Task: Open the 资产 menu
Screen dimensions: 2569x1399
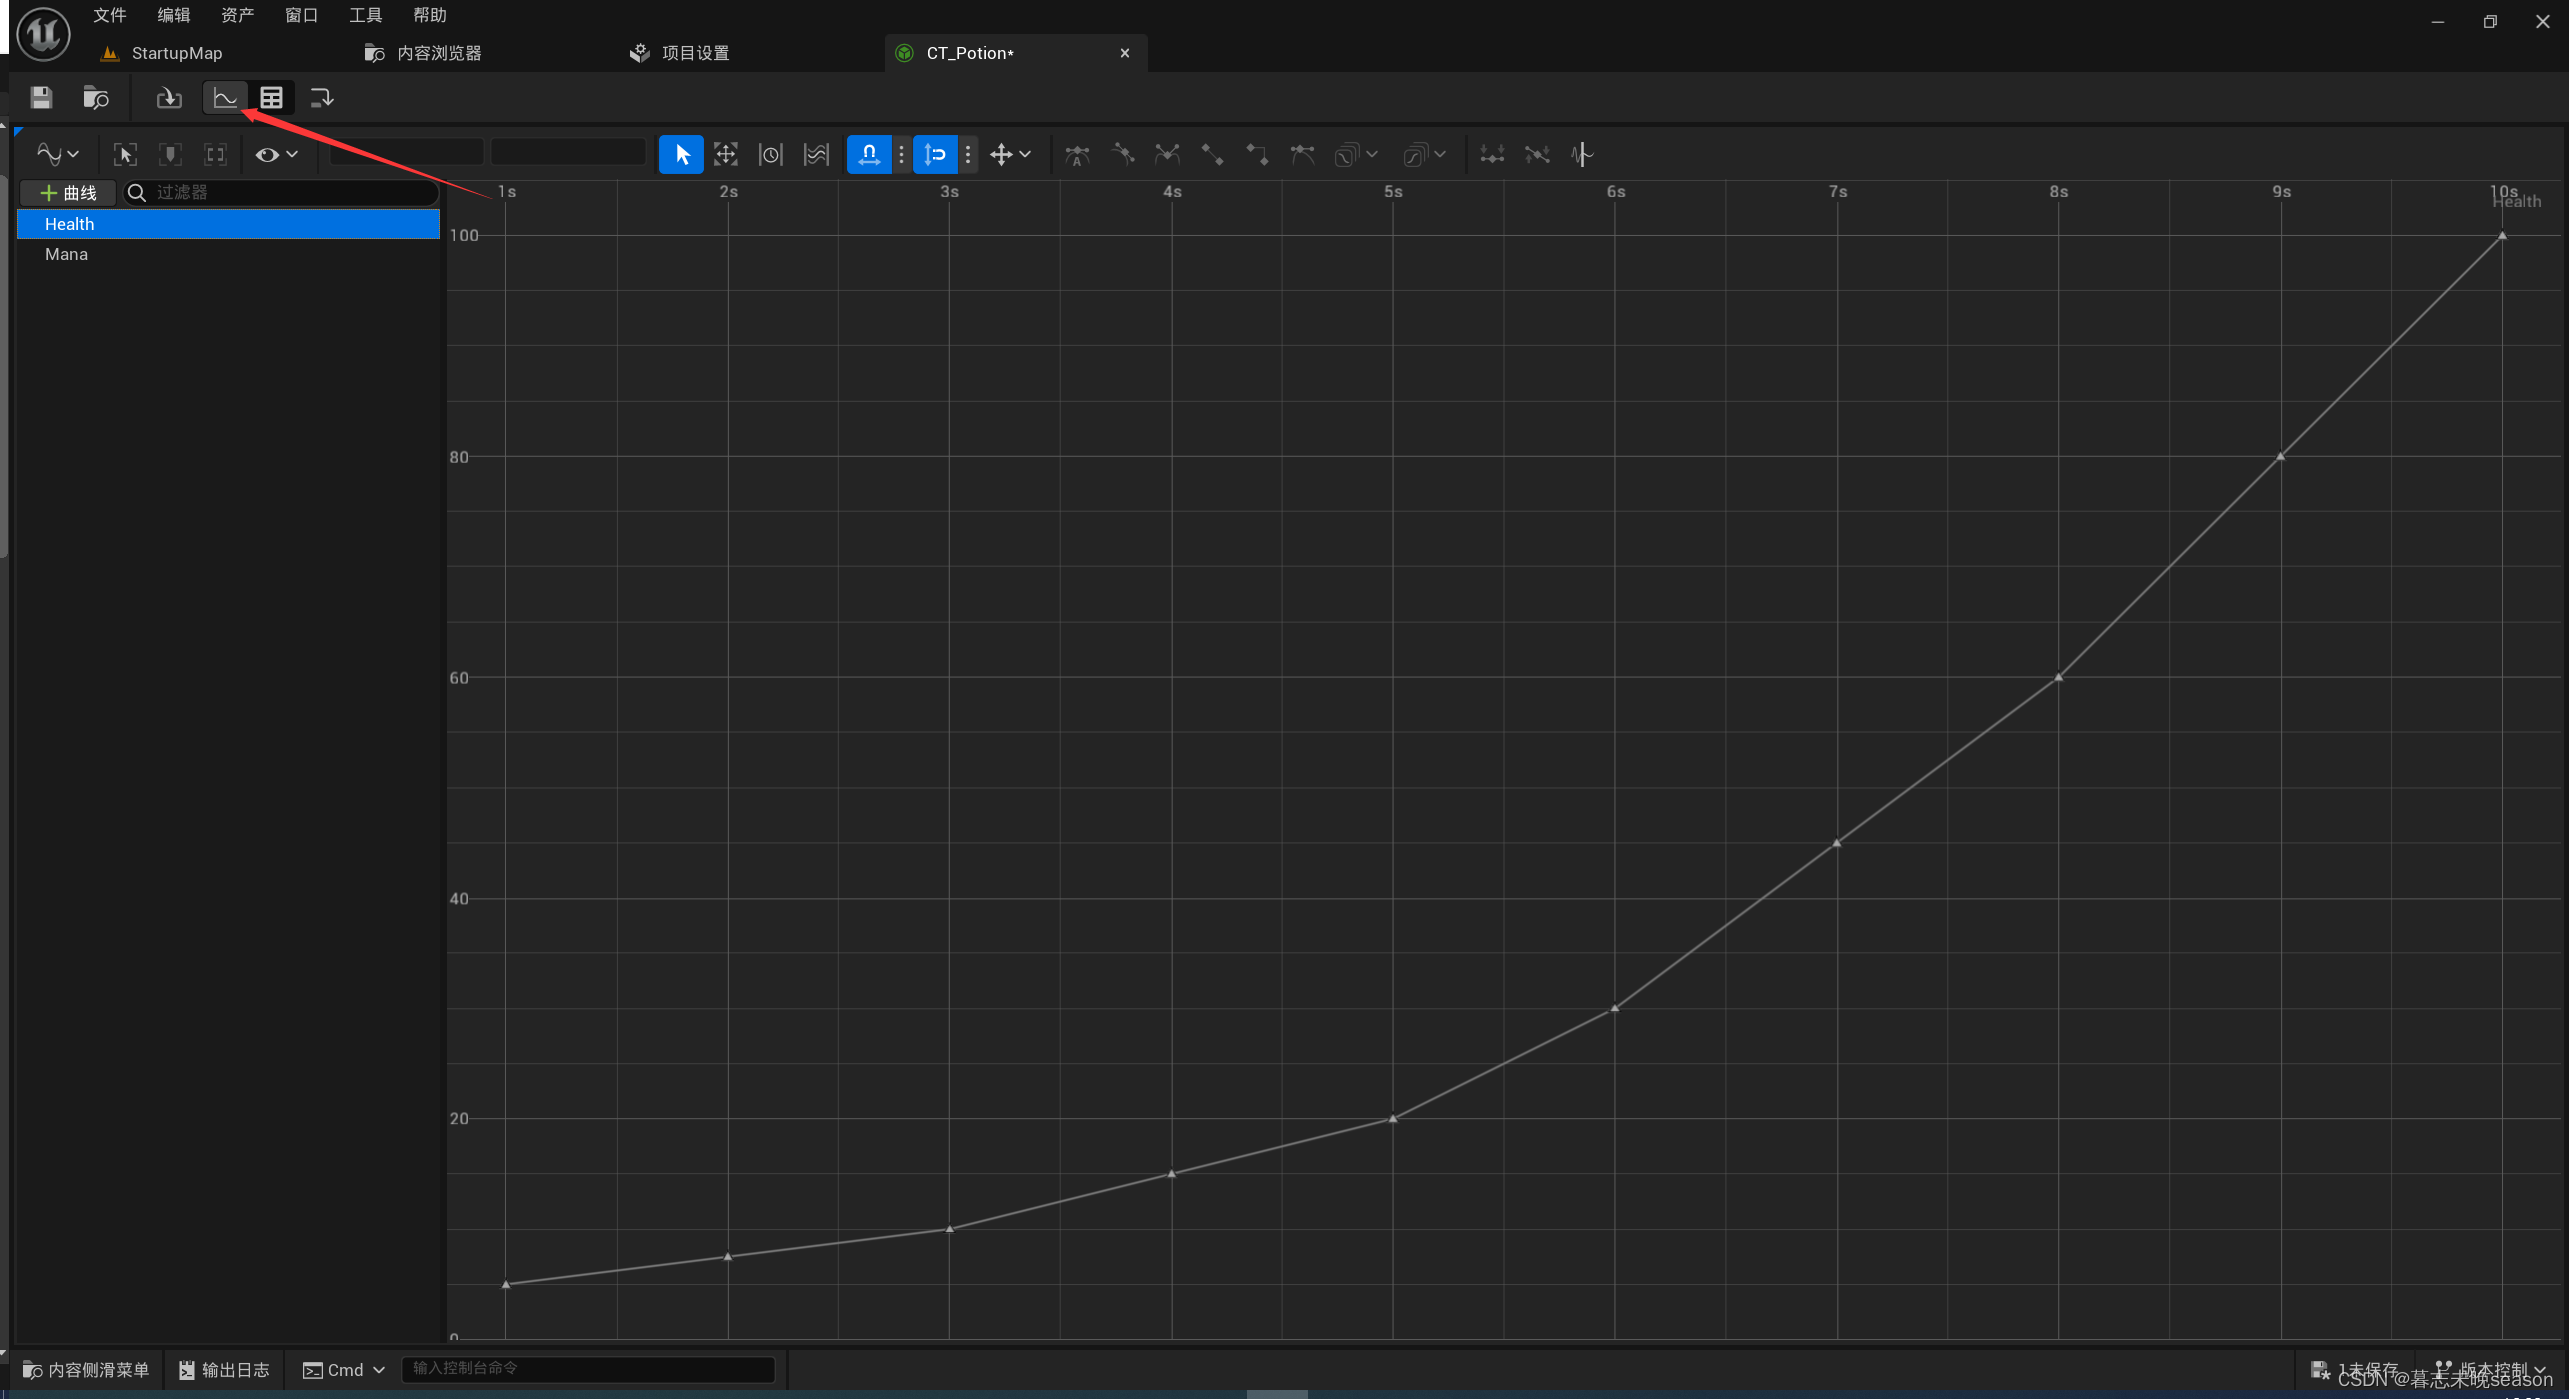Action: tap(238, 15)
